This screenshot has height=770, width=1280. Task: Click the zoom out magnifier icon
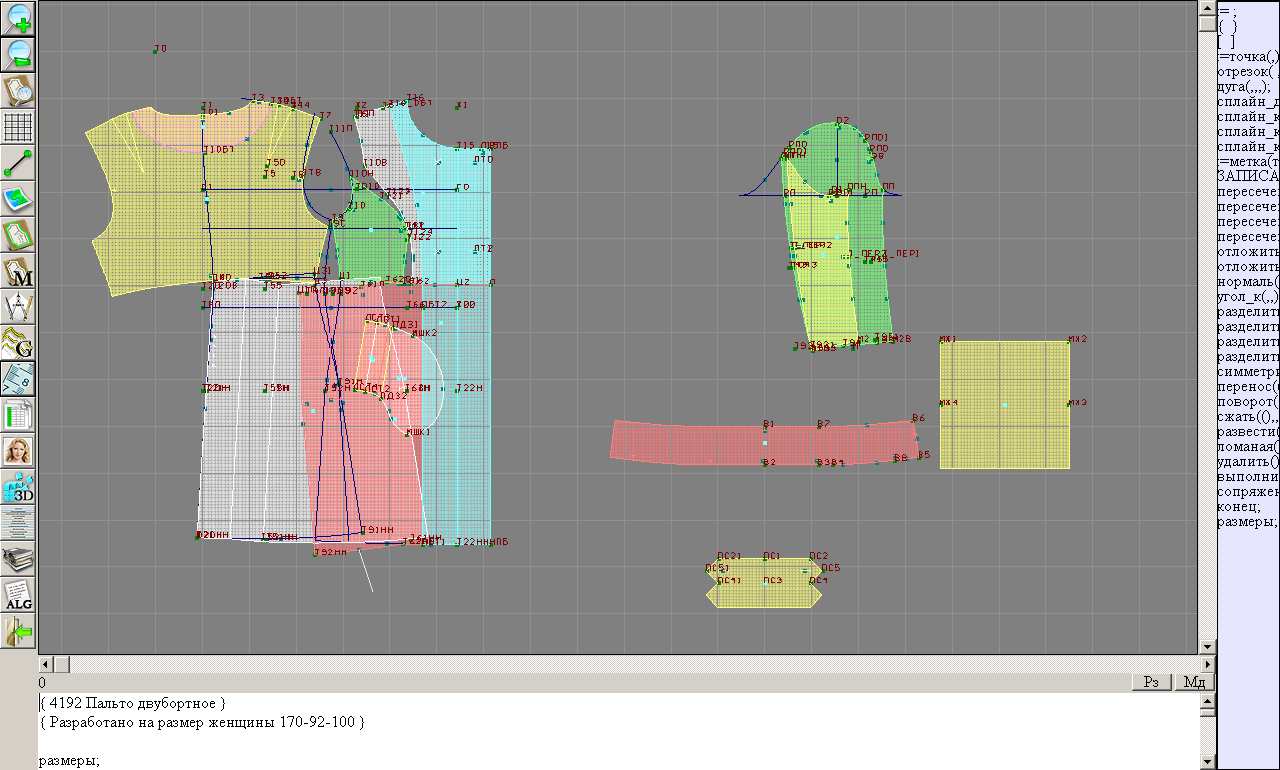[19, 54]
